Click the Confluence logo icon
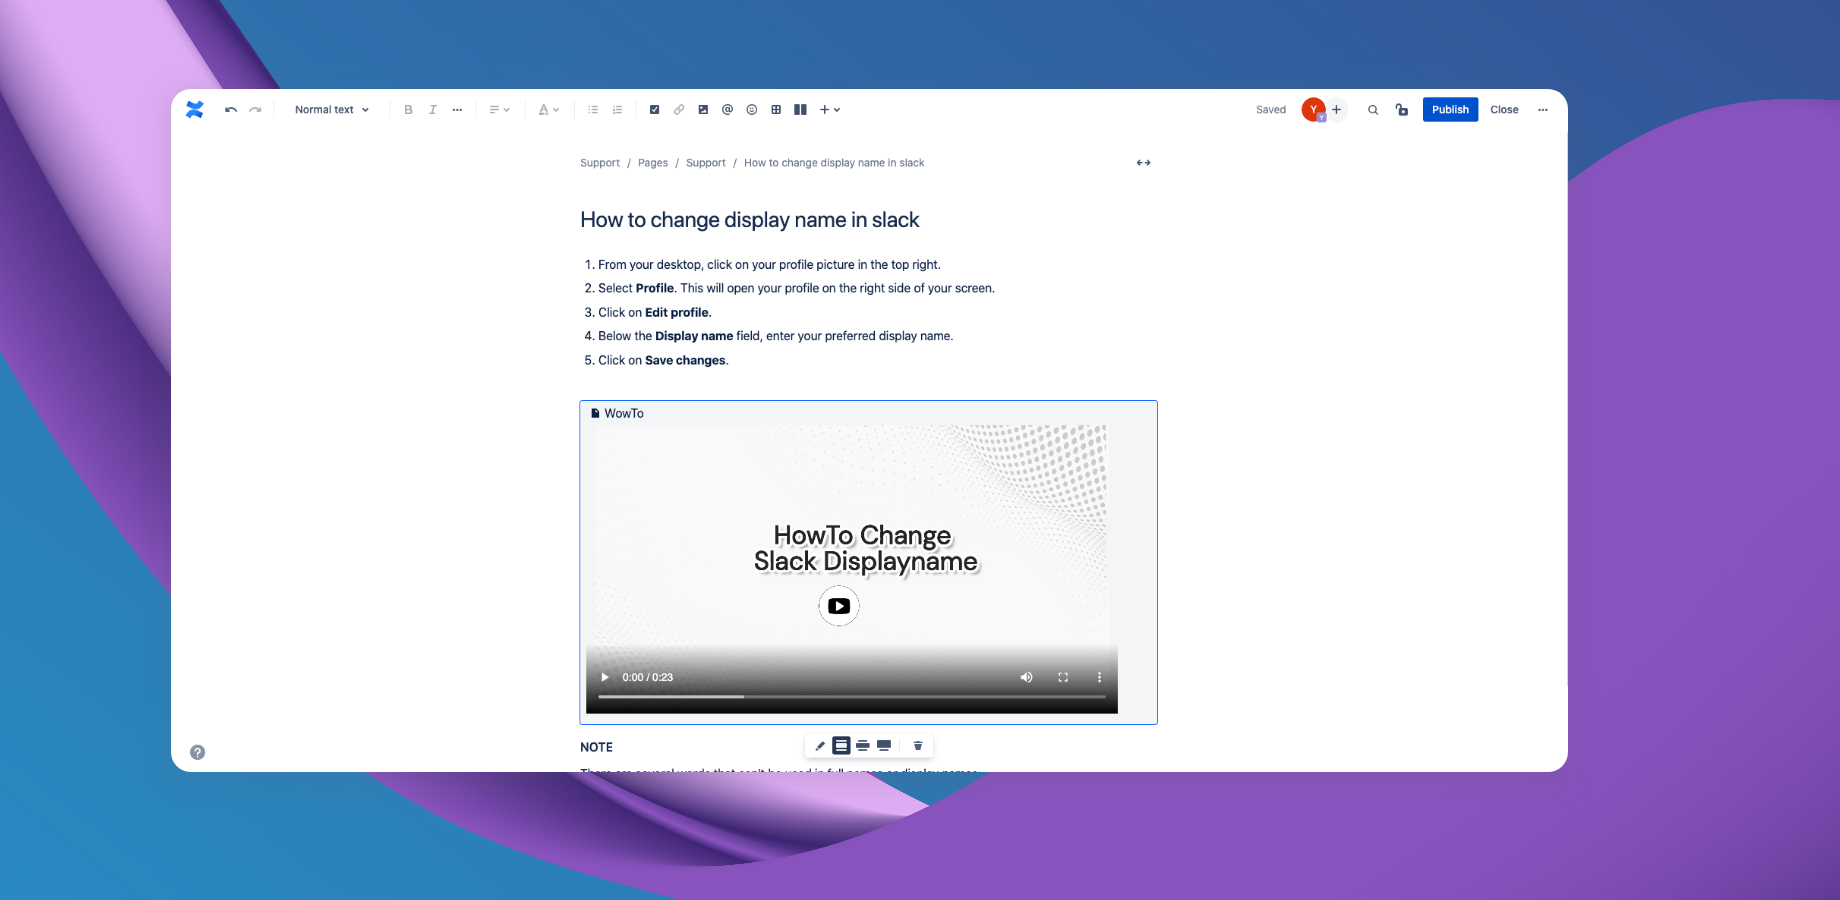This screenshot has height=900, width=1840. 194,110
